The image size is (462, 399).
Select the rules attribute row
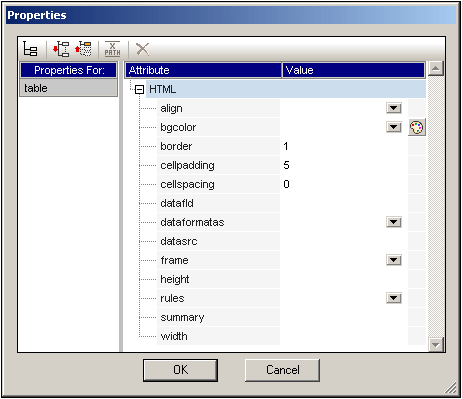point(218,298)
